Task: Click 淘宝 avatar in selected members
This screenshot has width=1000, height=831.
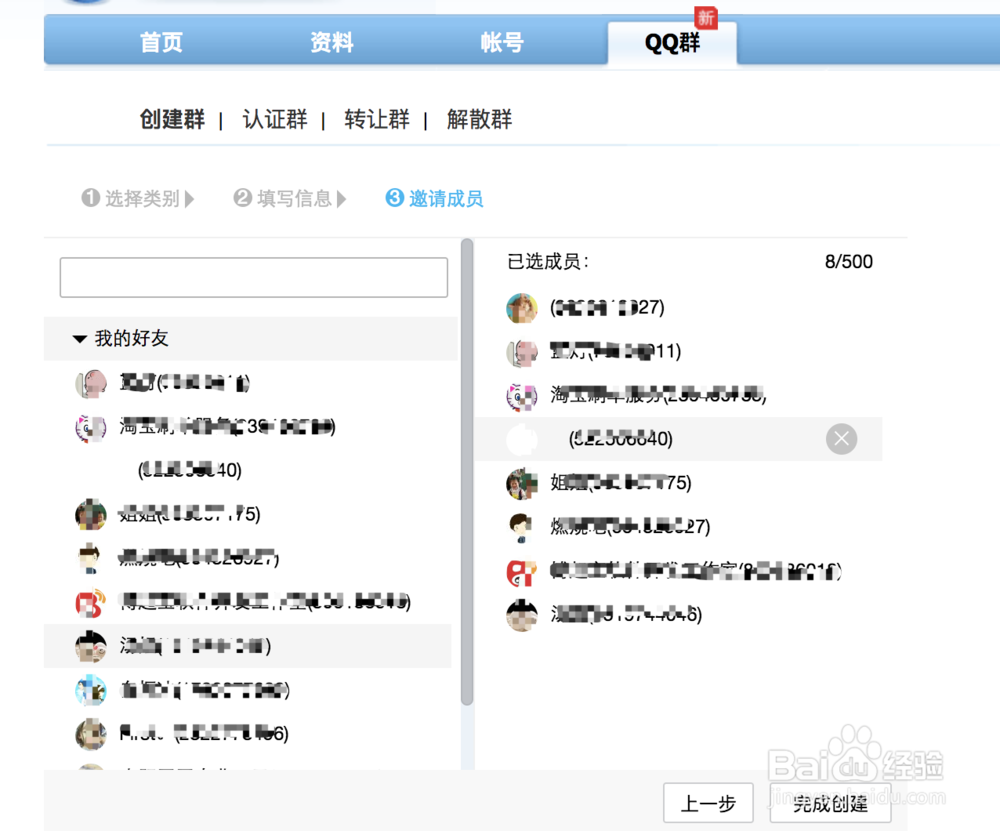Action: [x=522, y=396]
